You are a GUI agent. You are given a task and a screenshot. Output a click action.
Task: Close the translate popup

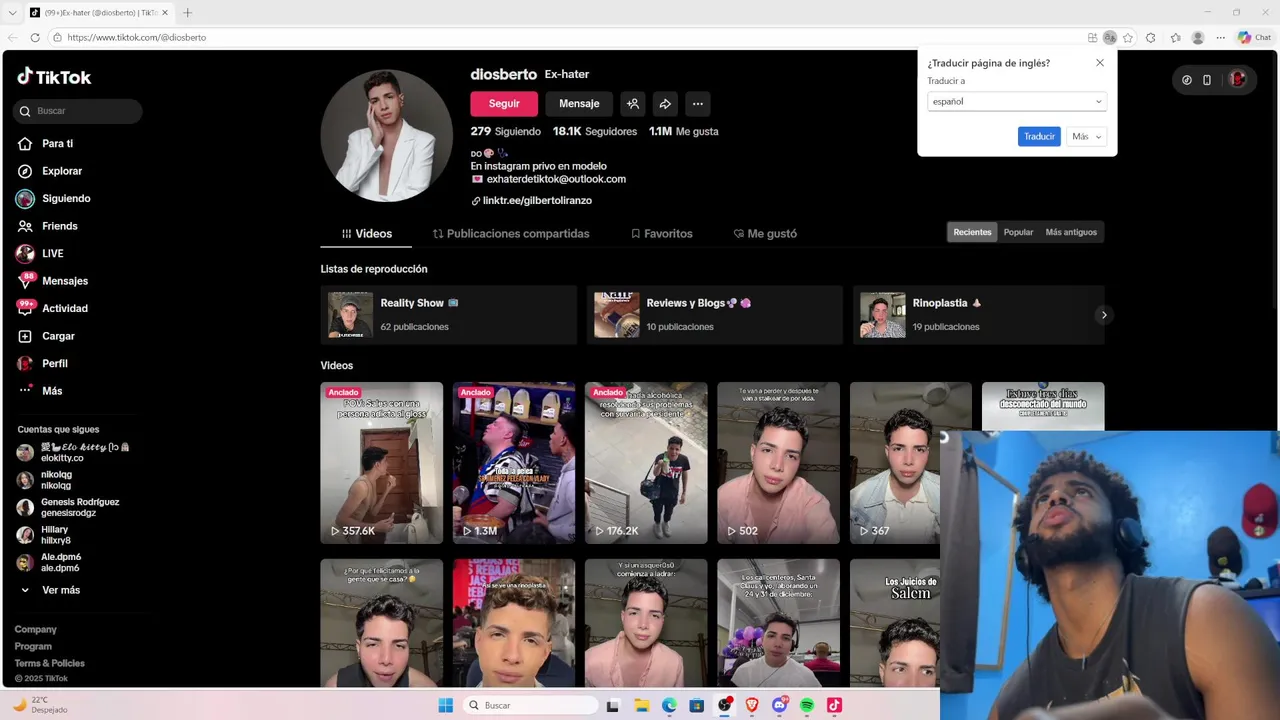pyautogui.click(x=1100, y=62)
